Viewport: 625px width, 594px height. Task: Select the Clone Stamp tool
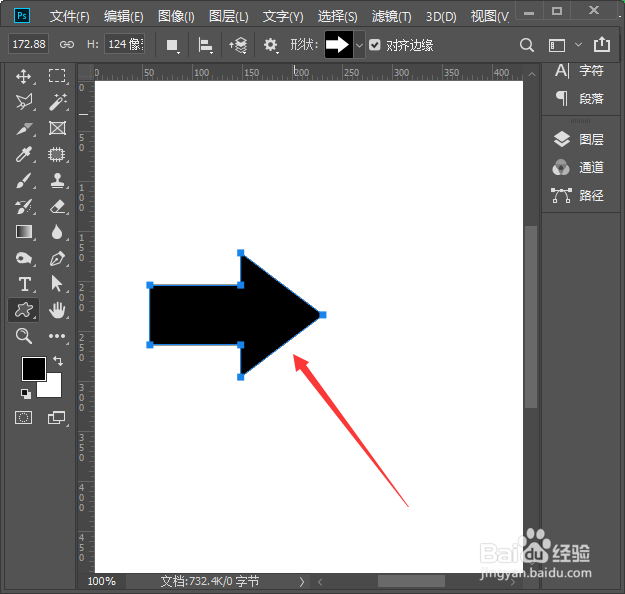[x=57, y=181]
